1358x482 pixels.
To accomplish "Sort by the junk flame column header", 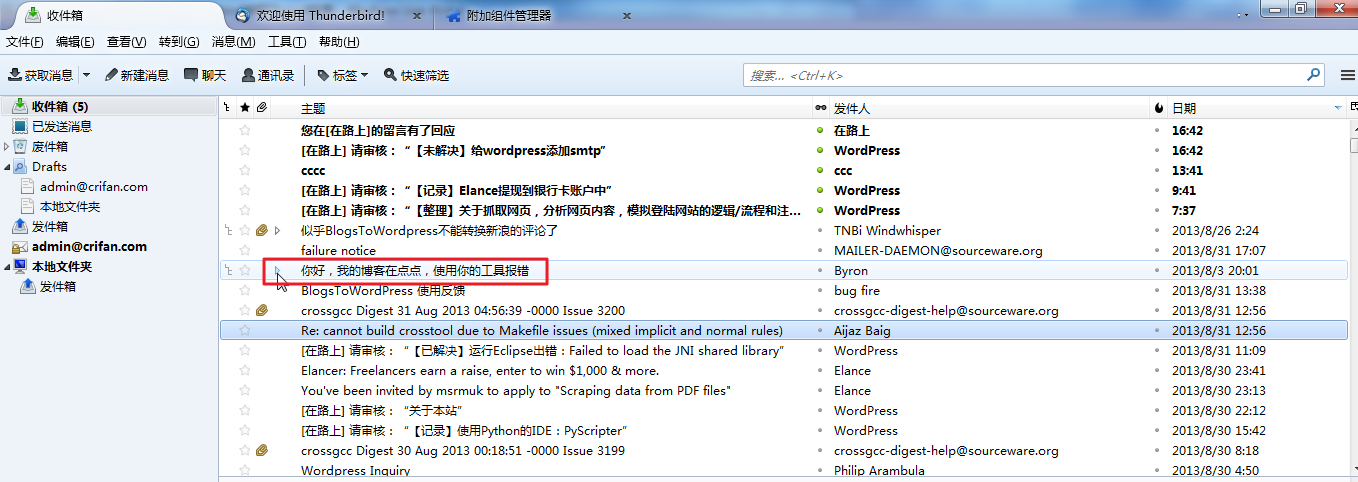I will (1158, 108).
